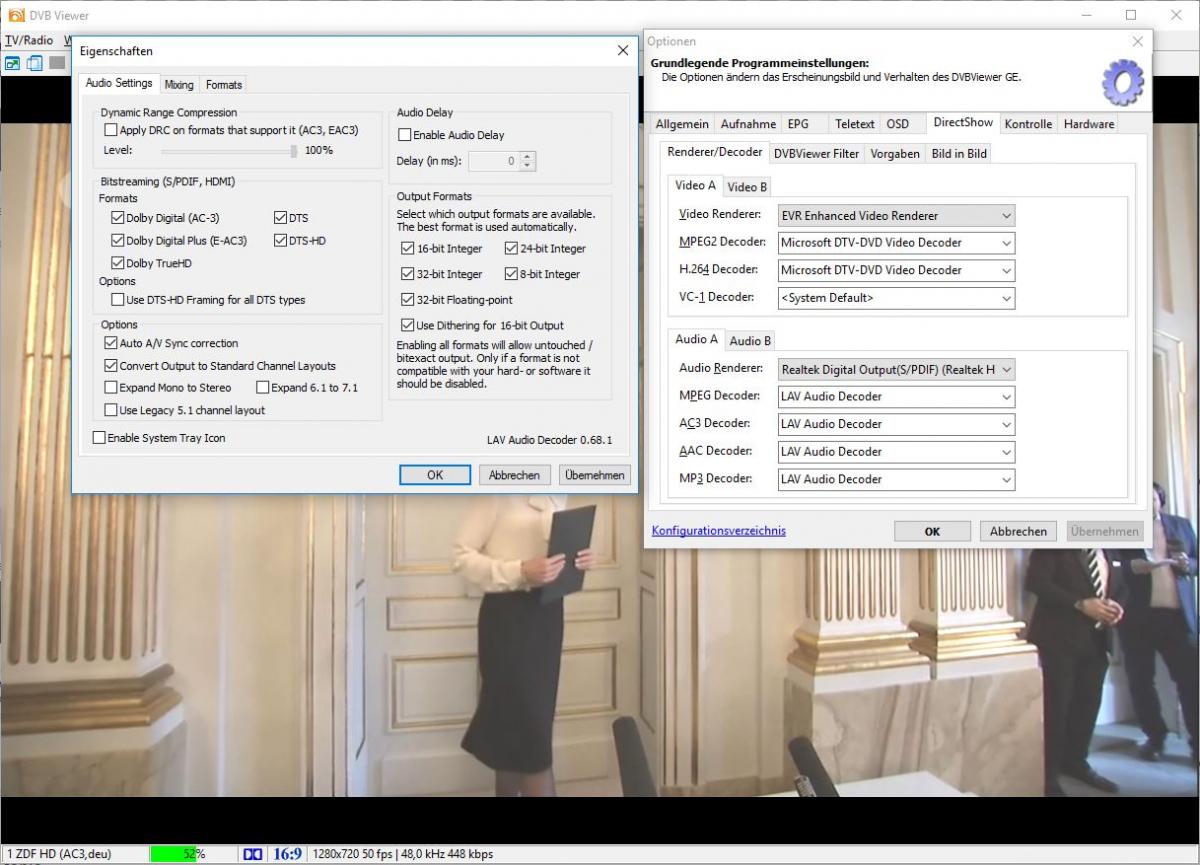Click the gear icon in Optionen dialog
Screen dimensions: 1200x865
1122,82
